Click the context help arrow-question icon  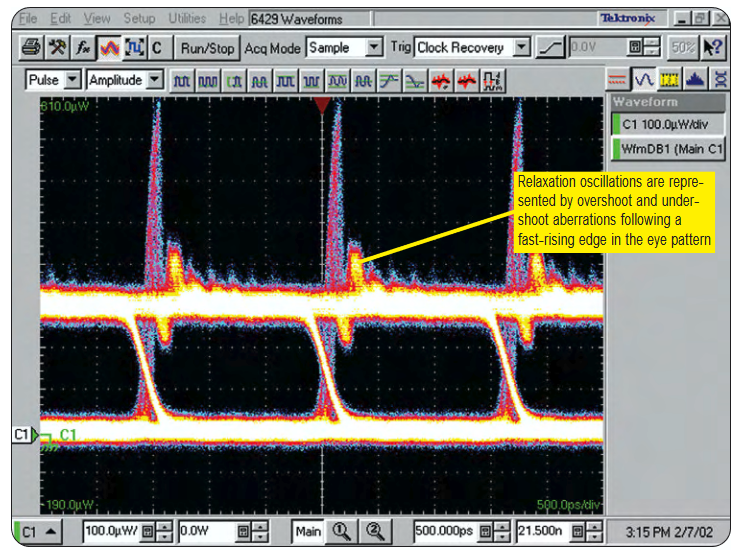point(712,47)
